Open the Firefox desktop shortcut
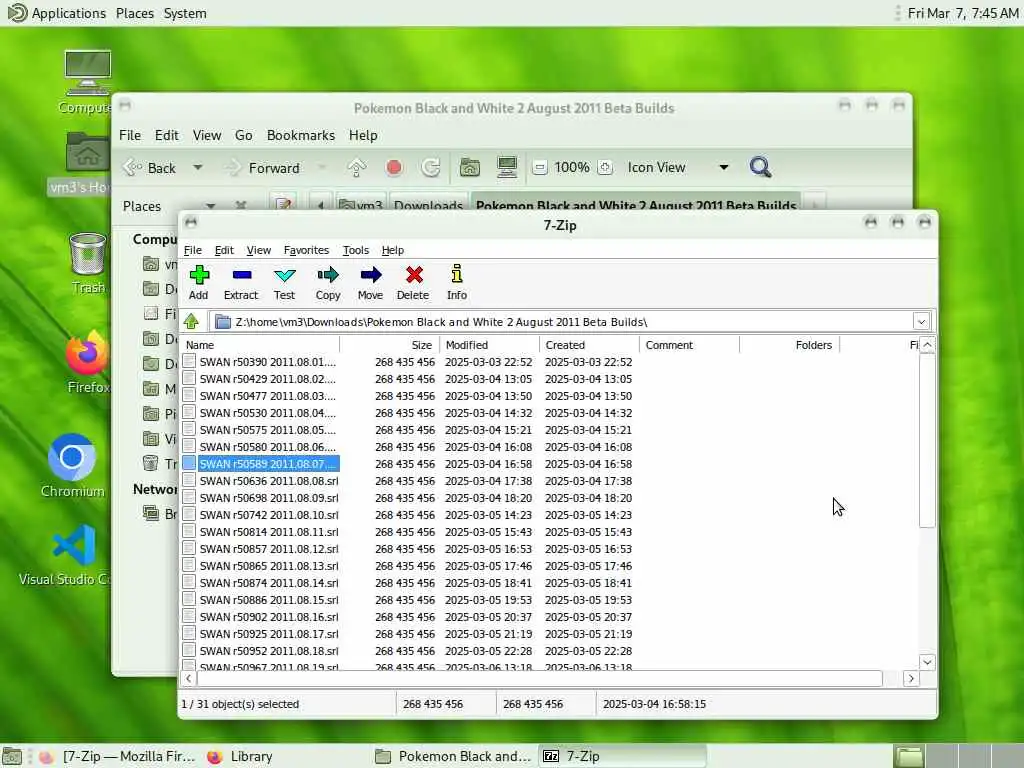 (88, 362)
